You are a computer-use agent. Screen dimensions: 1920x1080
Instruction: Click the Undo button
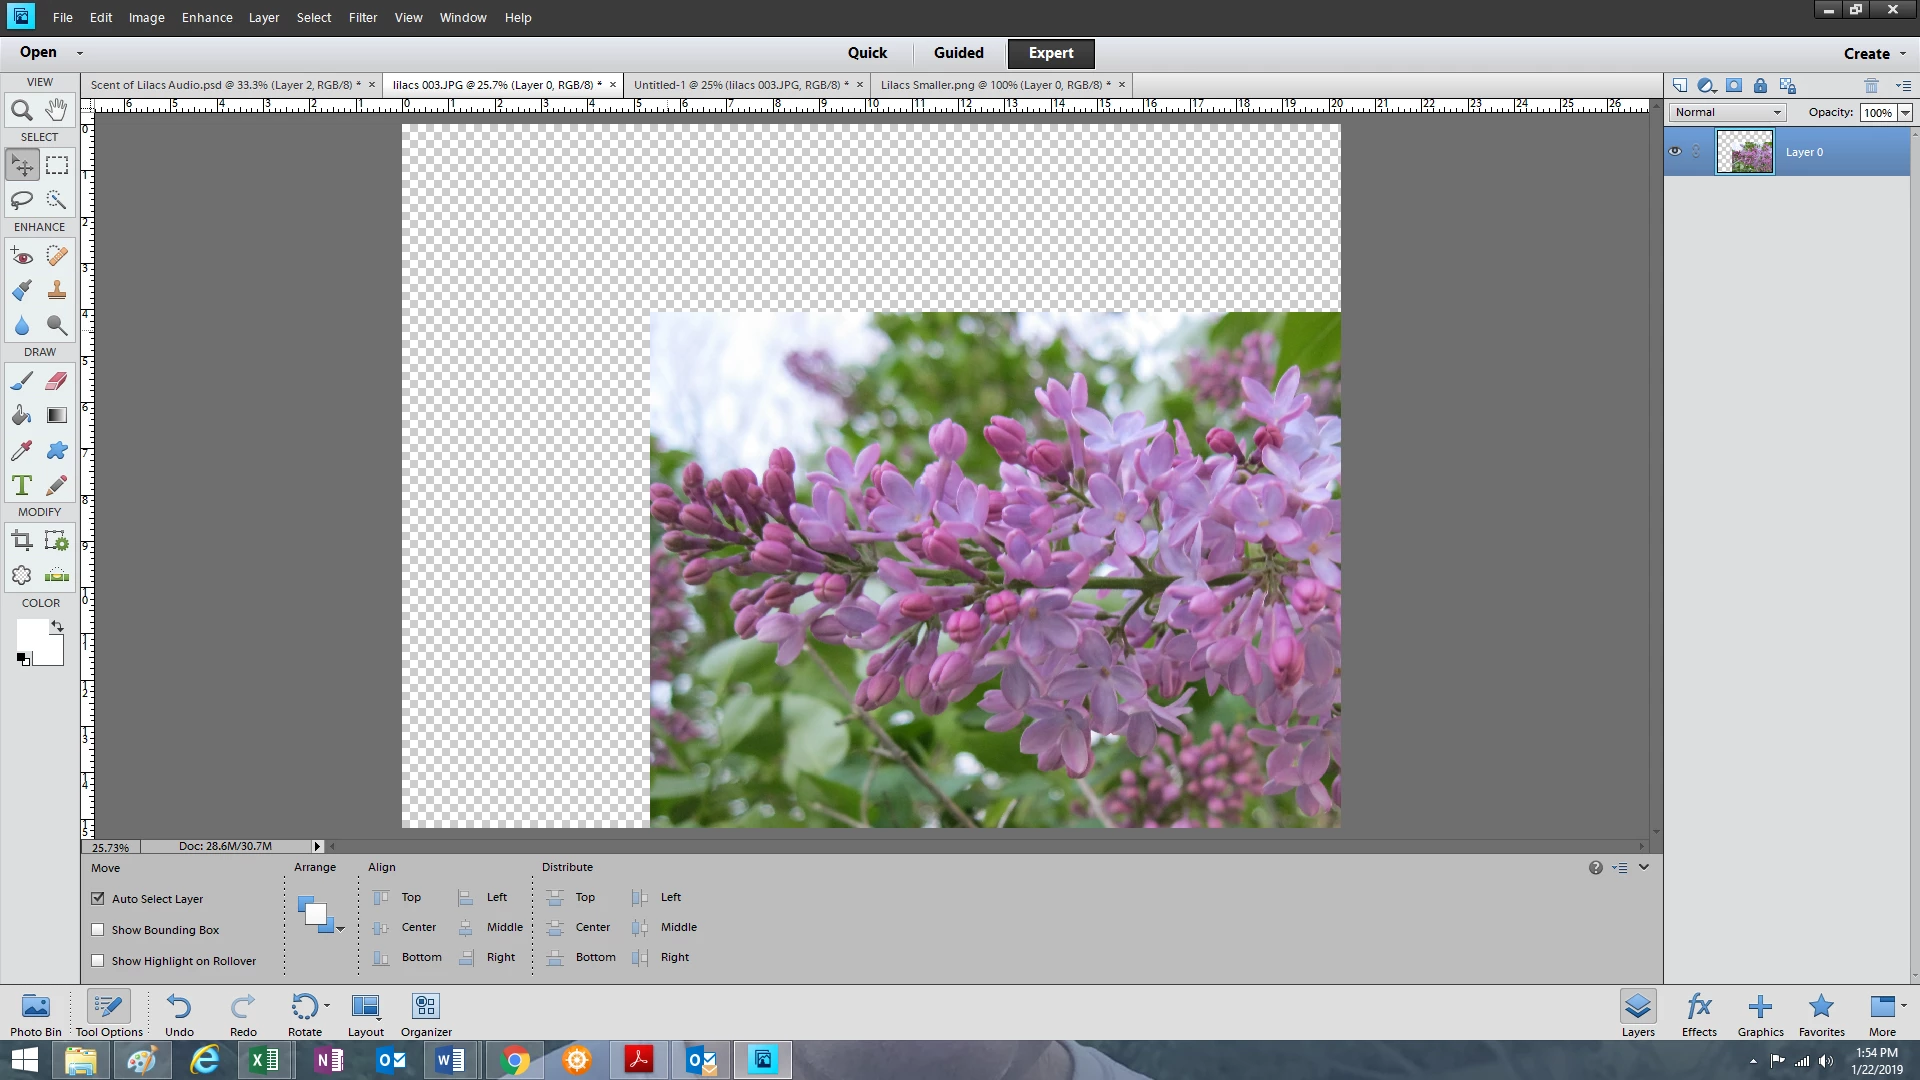(x=179, y=1013)
